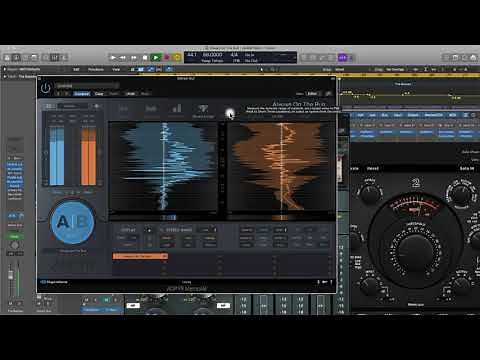Open the View Editor dropdown in plugin
Screen dimensions: 480x360
point(314,94)
